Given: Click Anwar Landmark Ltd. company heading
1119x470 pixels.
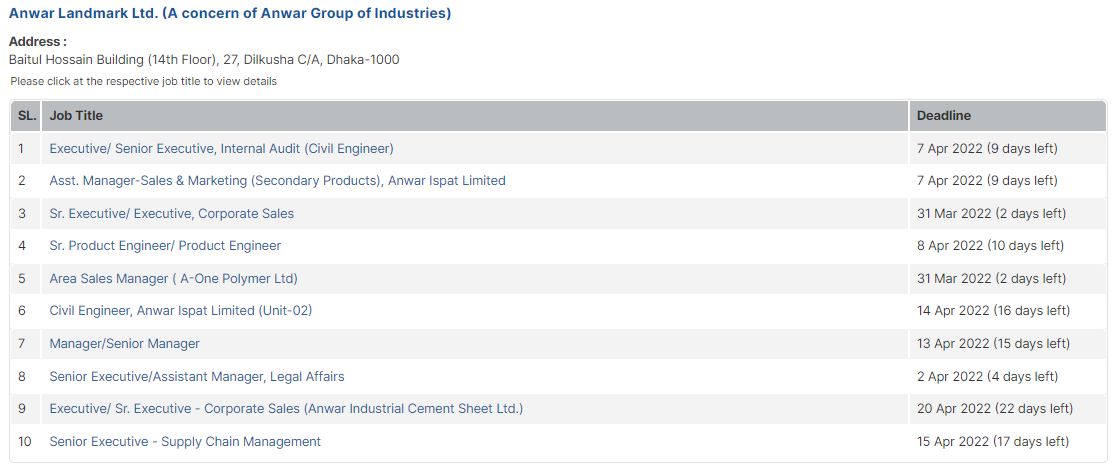Looking at the screenshot, I should point(229,14).
